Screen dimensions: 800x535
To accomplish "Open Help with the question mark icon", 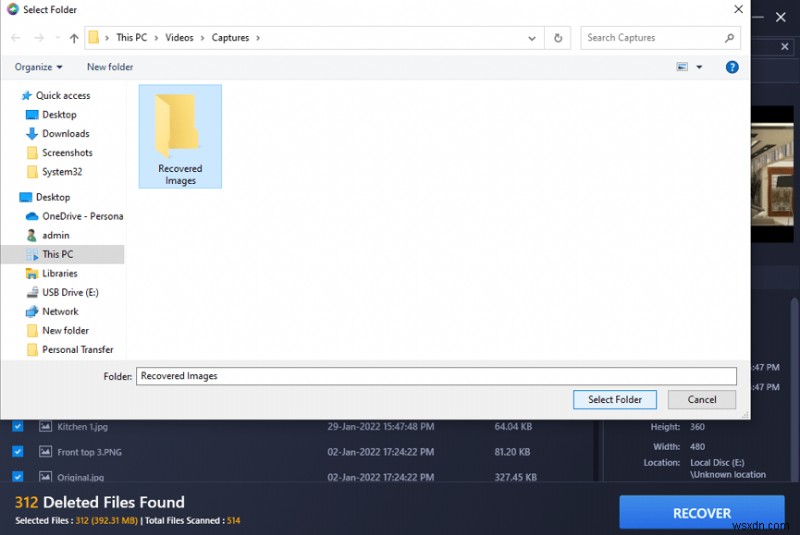I will (x=732, y=67).
